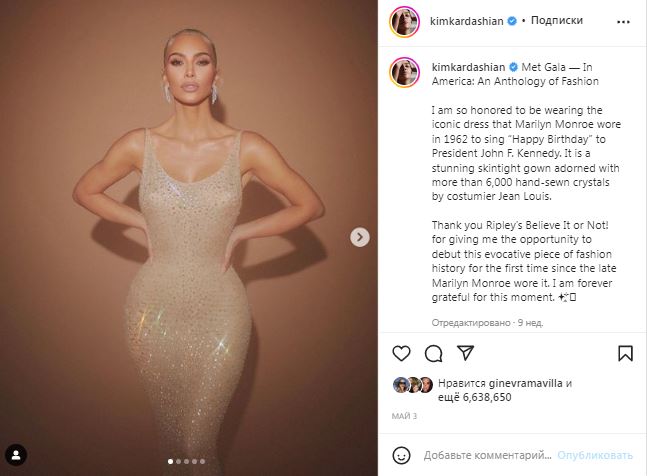Click the header profile avatar
This screenshot has height=476, width=647.
click(x=405, y=20)
